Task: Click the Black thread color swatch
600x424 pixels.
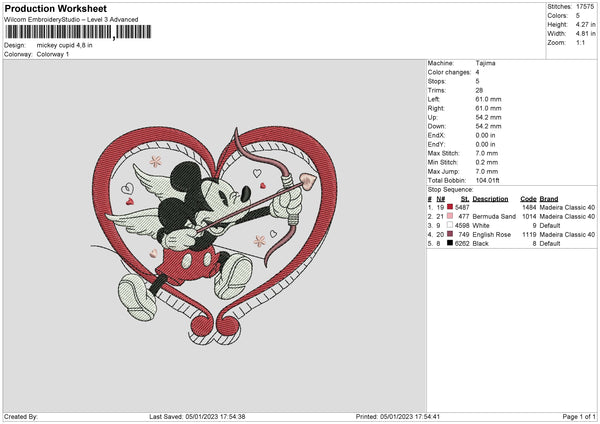Action: 450,243
